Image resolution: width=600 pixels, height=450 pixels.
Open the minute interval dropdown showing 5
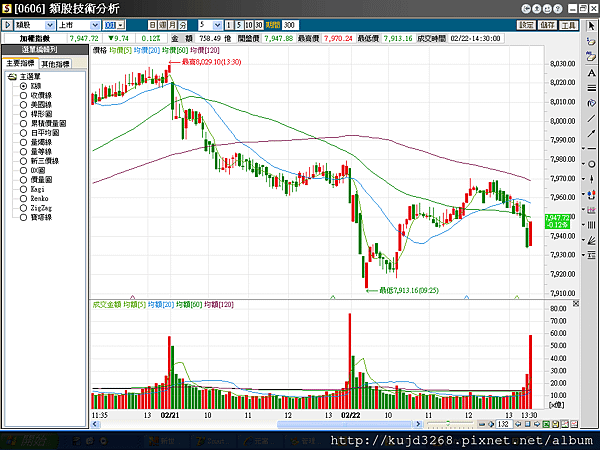[217, 25]
